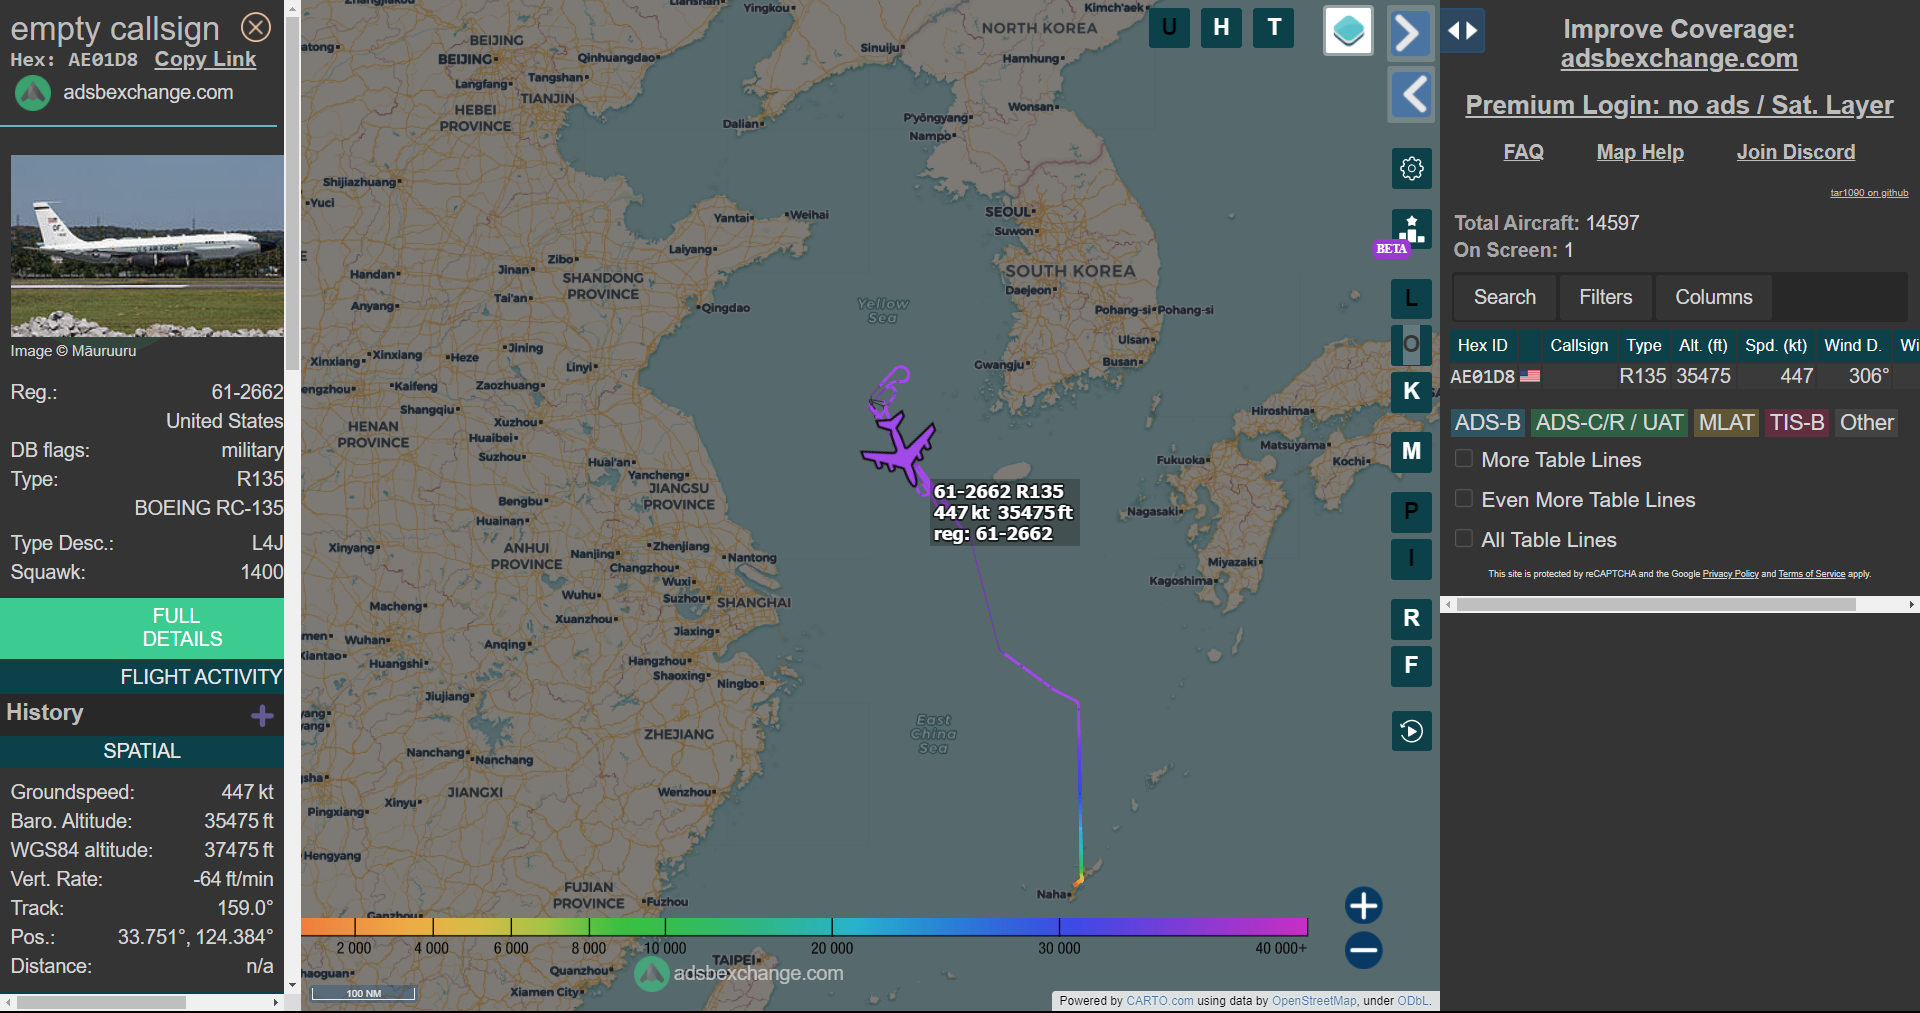
Task: Open the Columns tab
Action: (1713, 297)
